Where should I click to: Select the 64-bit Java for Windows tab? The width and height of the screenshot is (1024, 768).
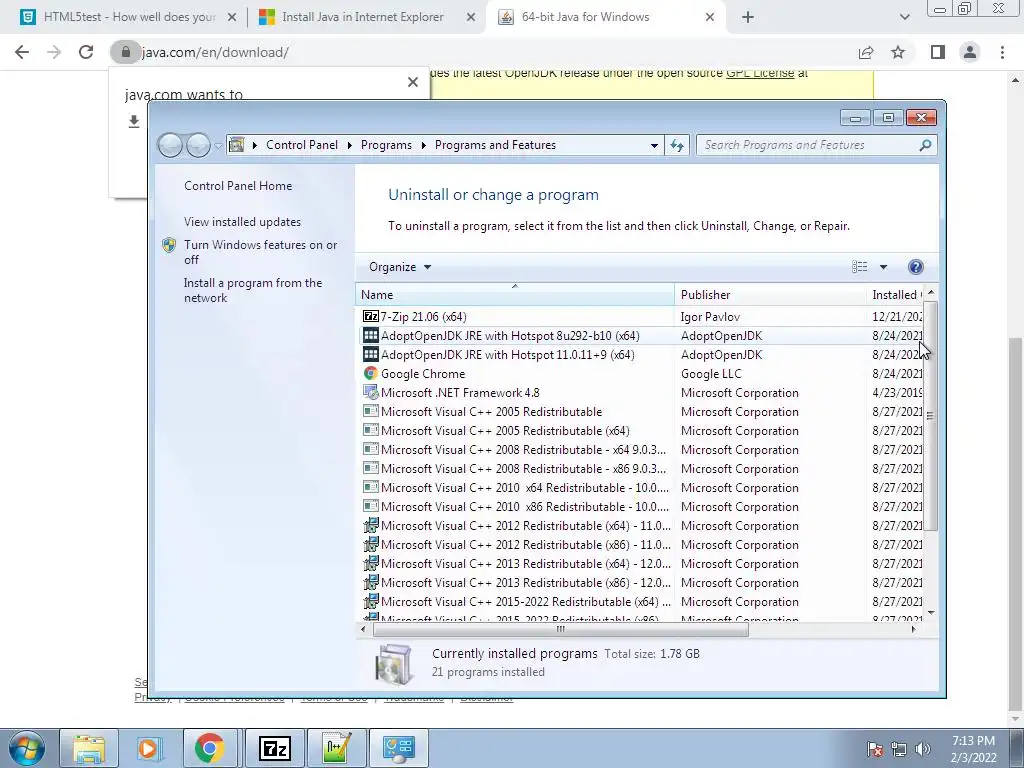click(x=605, y=18)
